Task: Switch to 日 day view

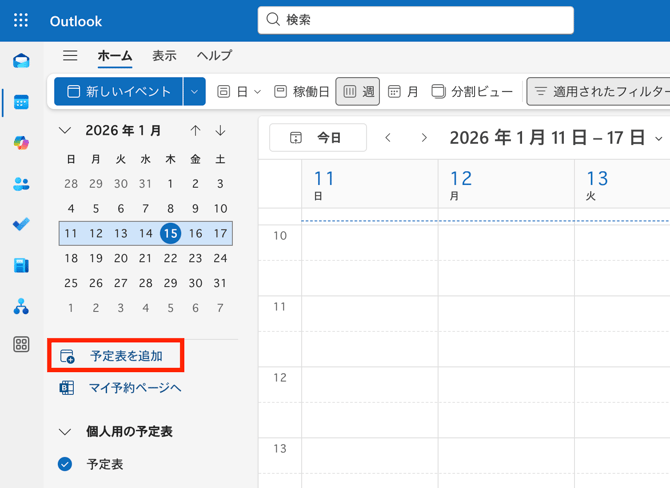Action: (x=233, y=91)
